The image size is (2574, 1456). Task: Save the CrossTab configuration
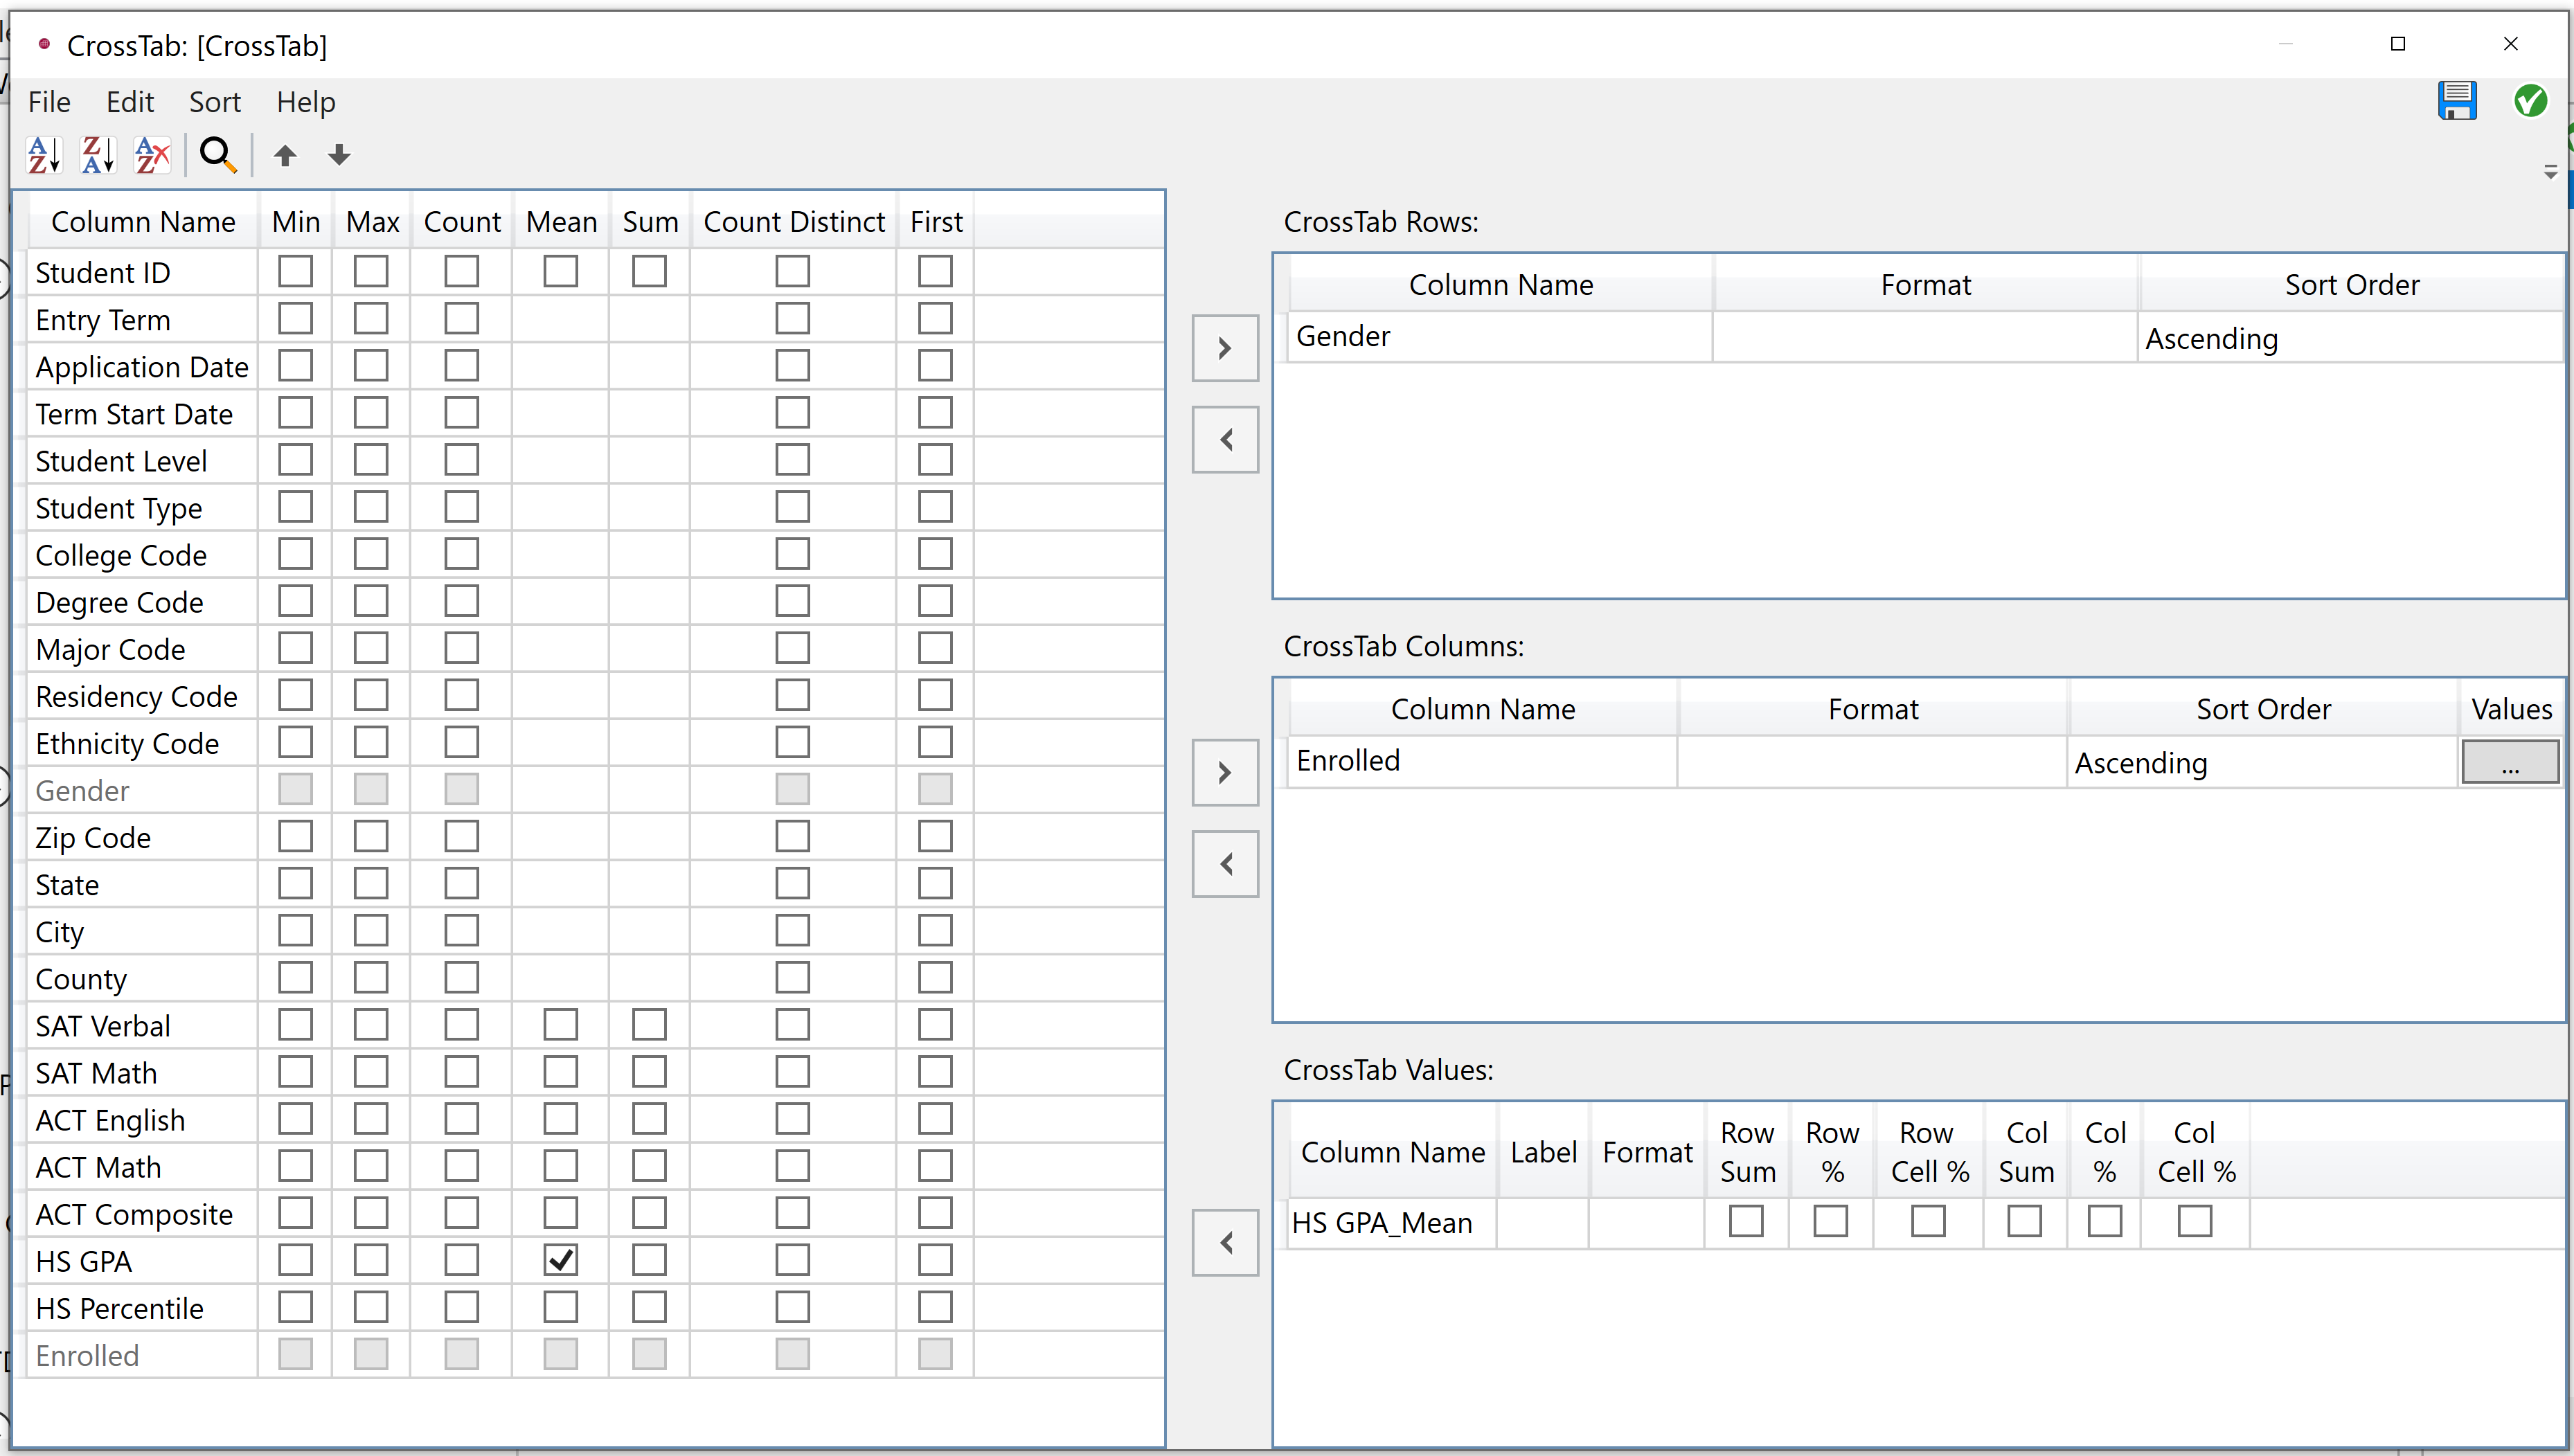(x=2459, y=100)
